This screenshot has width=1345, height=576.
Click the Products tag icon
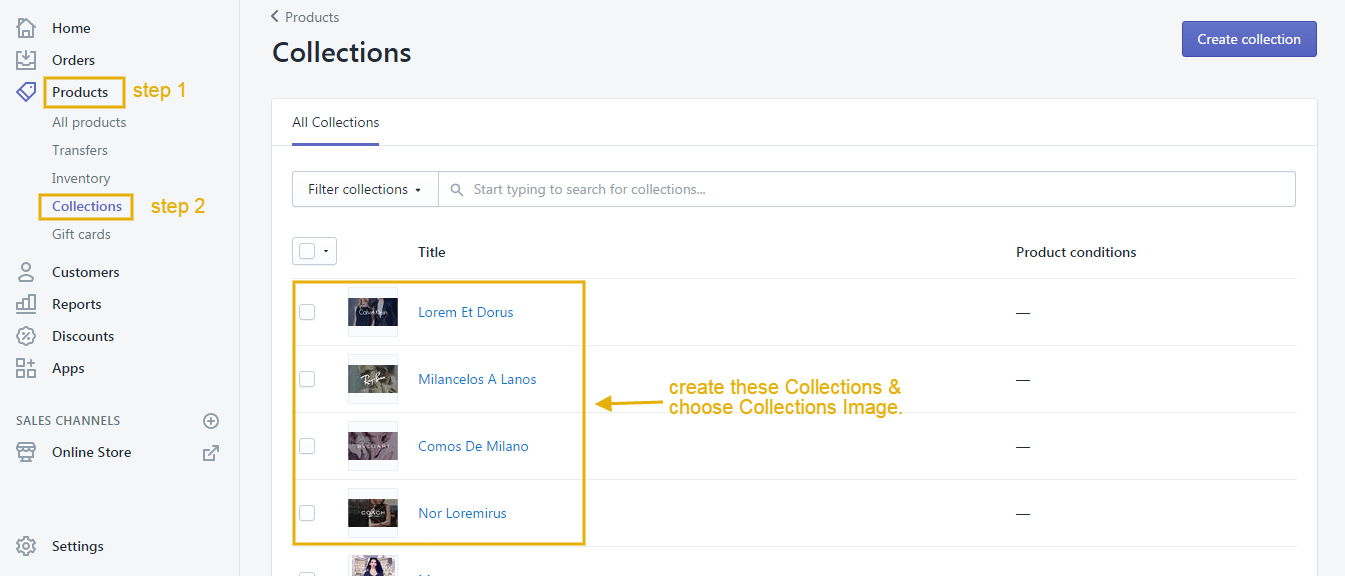[x=26, y=92]
